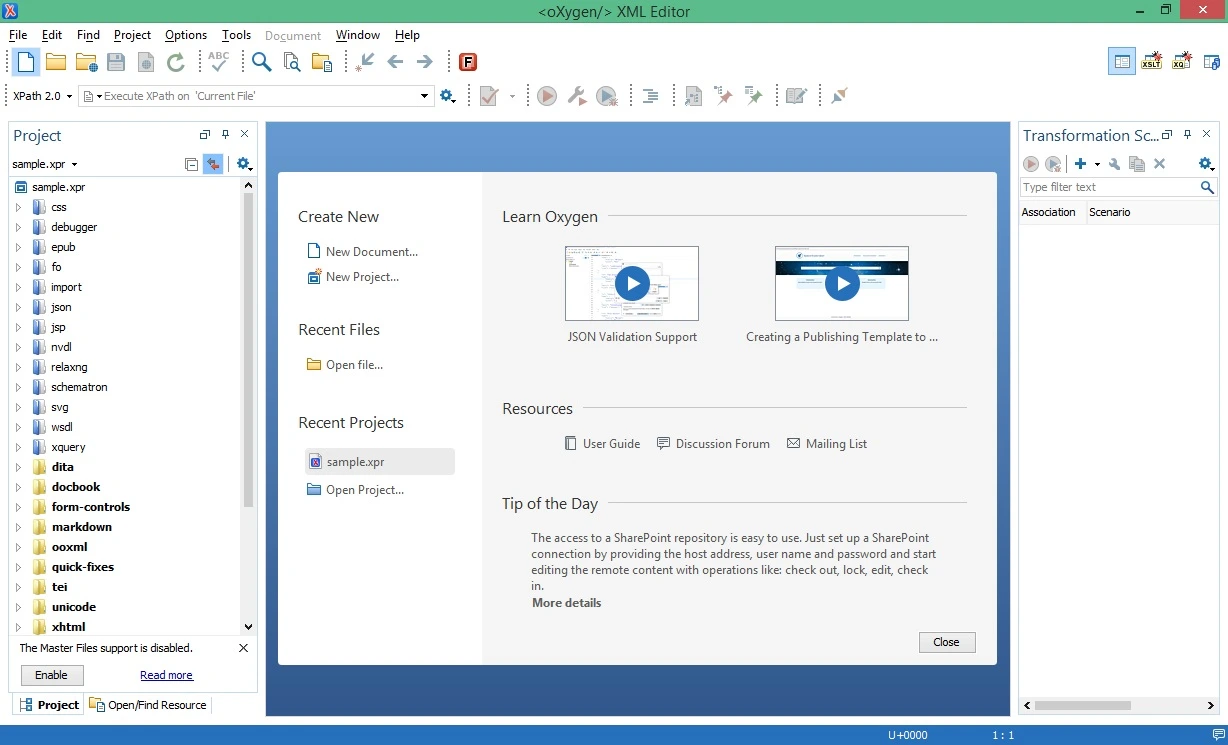
Task: Click Configure Transformation Scenario wrench icon
Action: (577, 96)
